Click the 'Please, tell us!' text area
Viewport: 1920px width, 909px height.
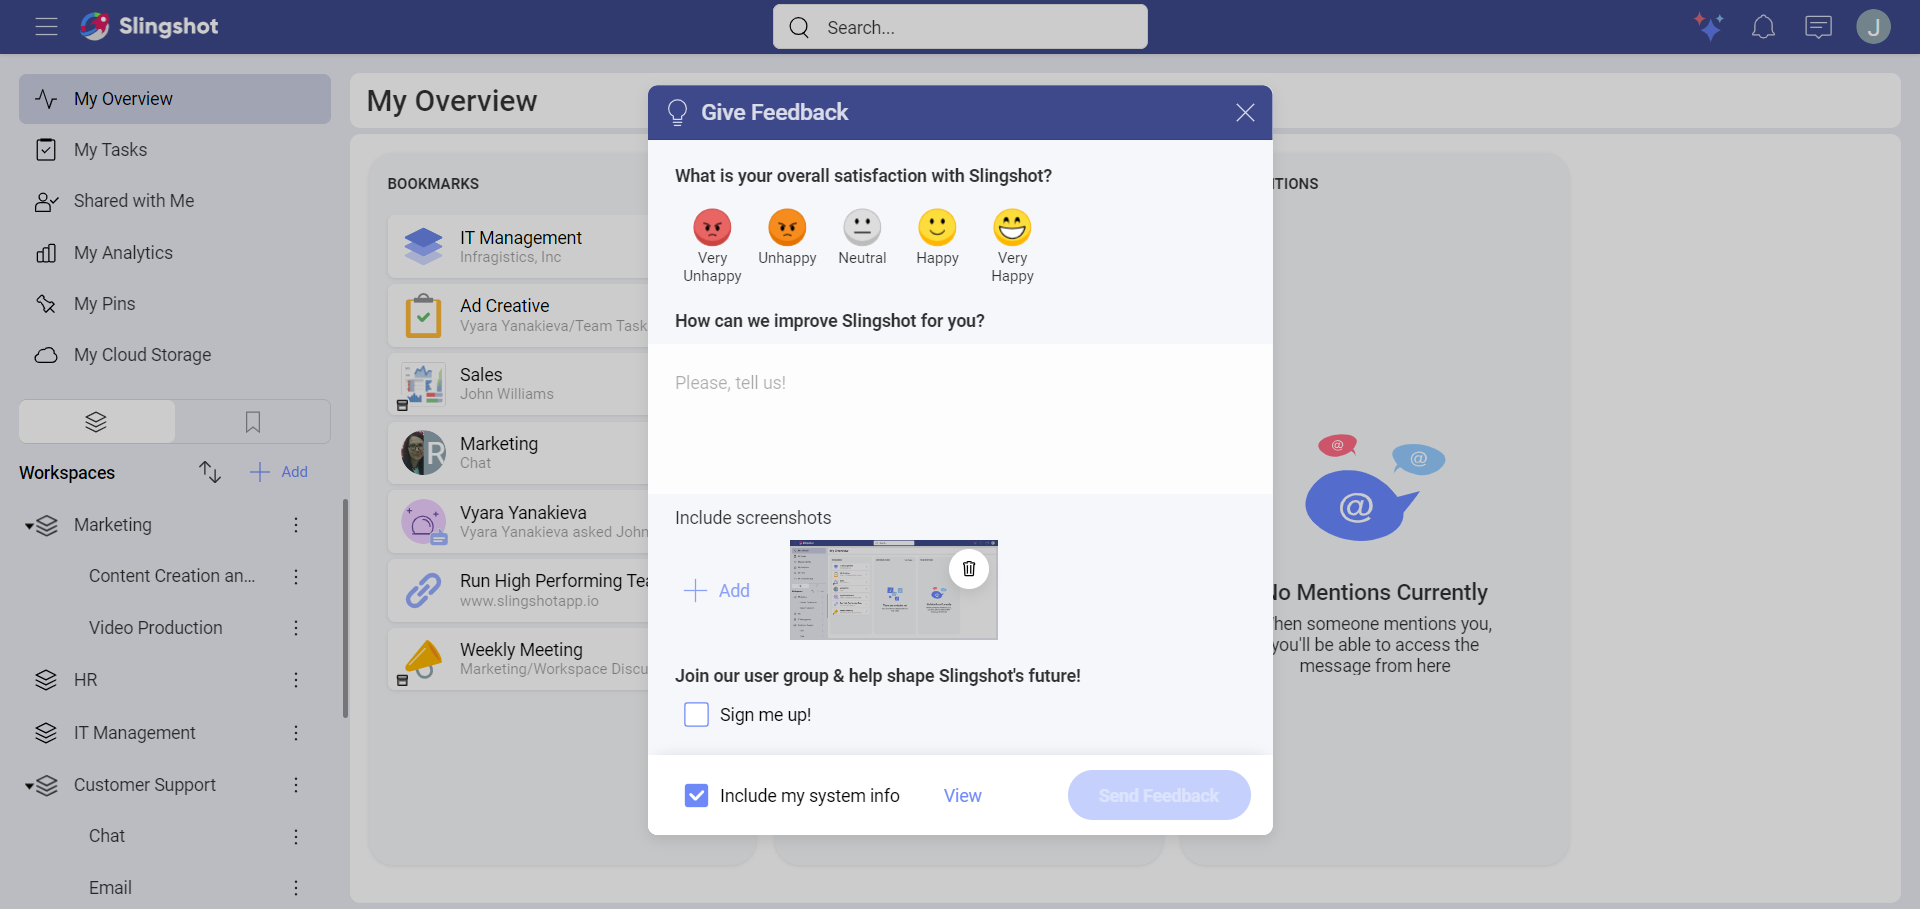pyautogui.click(x=960, y=419)
